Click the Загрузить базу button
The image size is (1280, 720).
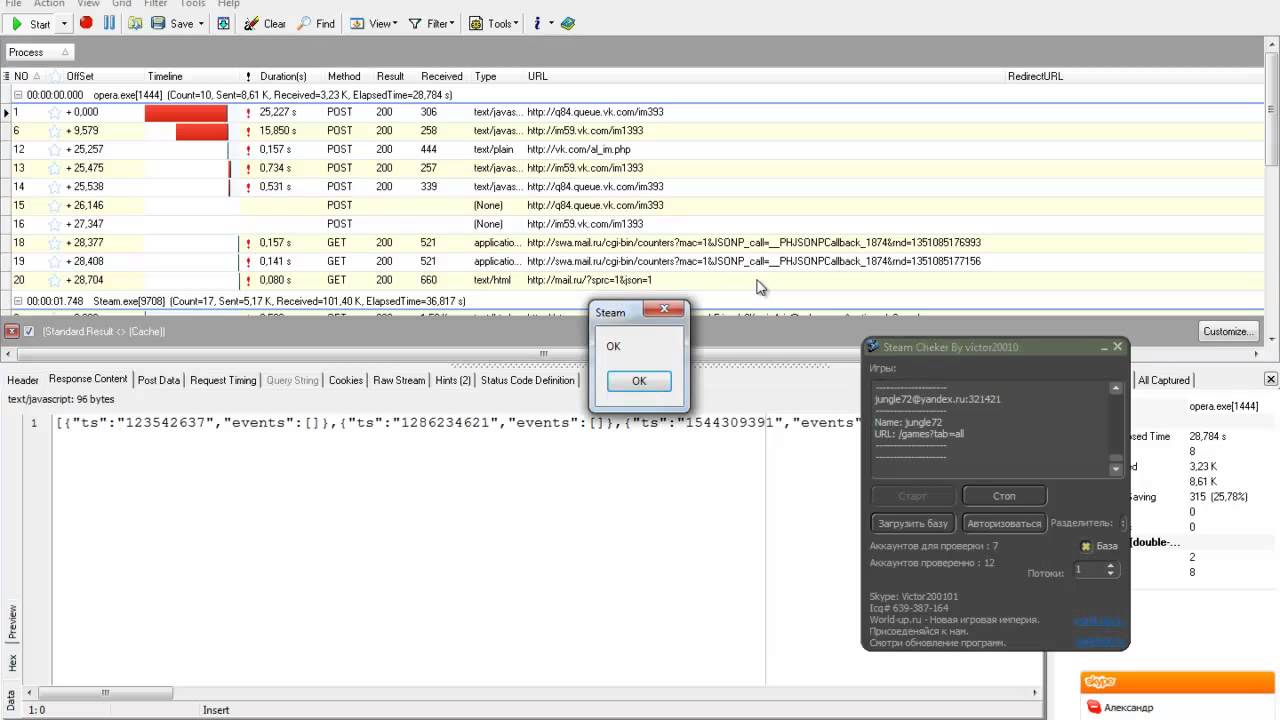click(x=912, y=523)
